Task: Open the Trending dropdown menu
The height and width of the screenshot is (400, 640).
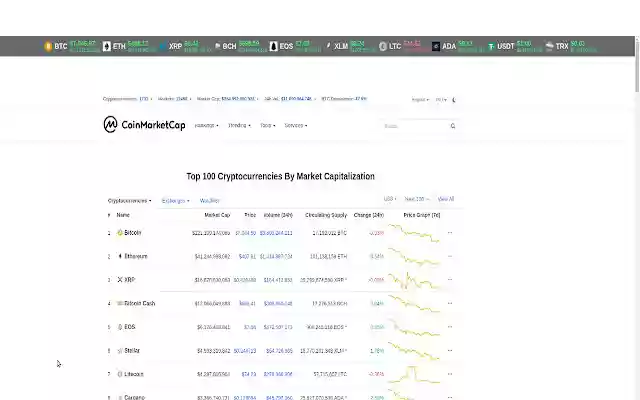Action: [x=239, y=125]
